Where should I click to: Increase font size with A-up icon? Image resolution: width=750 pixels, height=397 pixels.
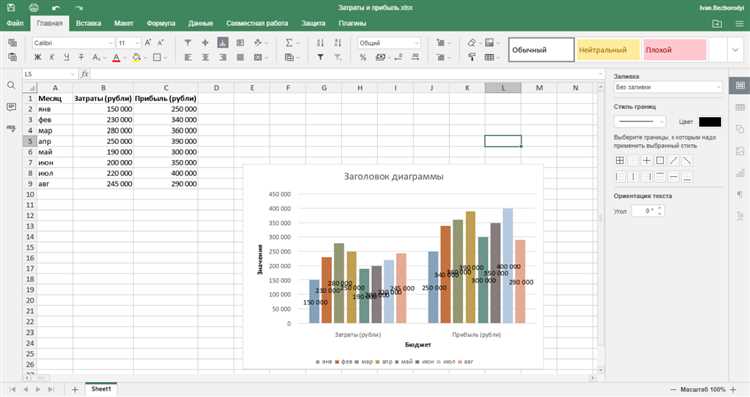point(148,43)
